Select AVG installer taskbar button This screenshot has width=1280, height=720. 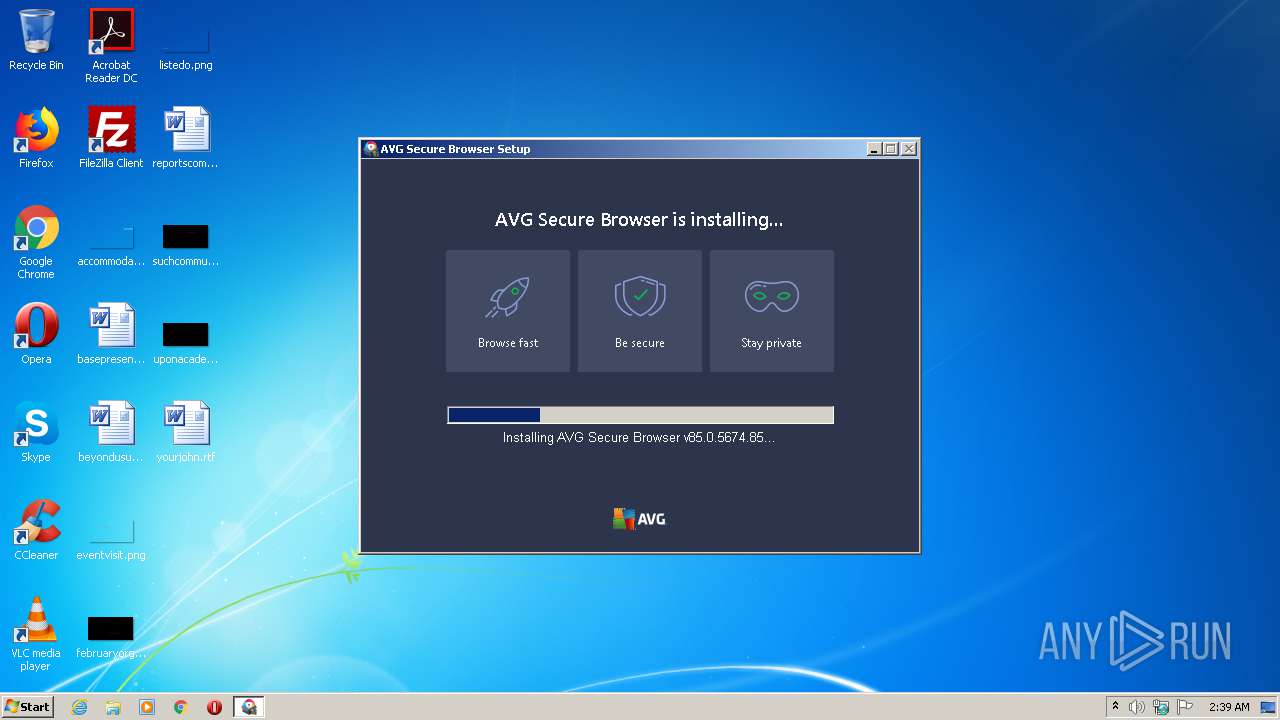click(249, 707)
